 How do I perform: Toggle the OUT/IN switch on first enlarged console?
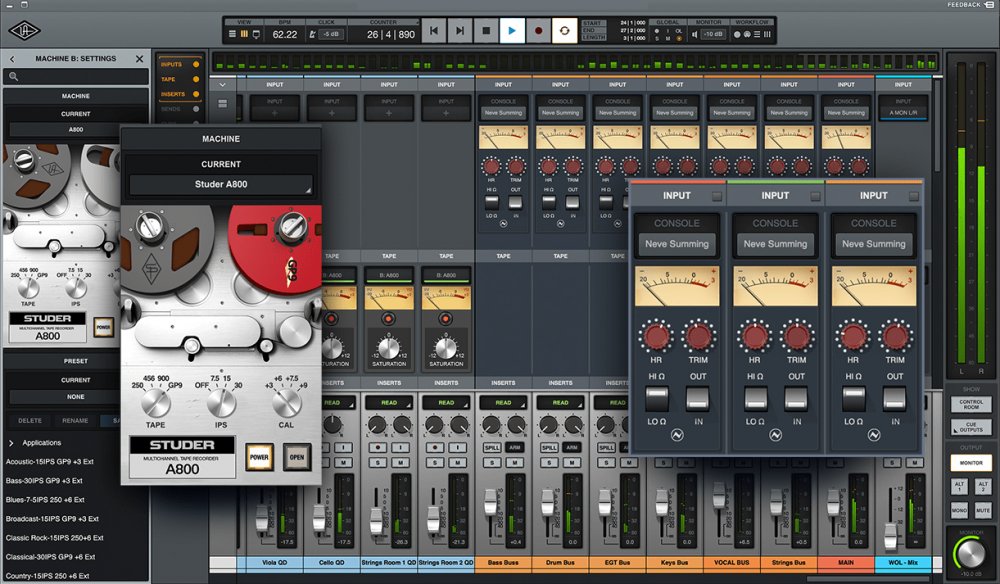pyautogui.click(x=698, y=398)
